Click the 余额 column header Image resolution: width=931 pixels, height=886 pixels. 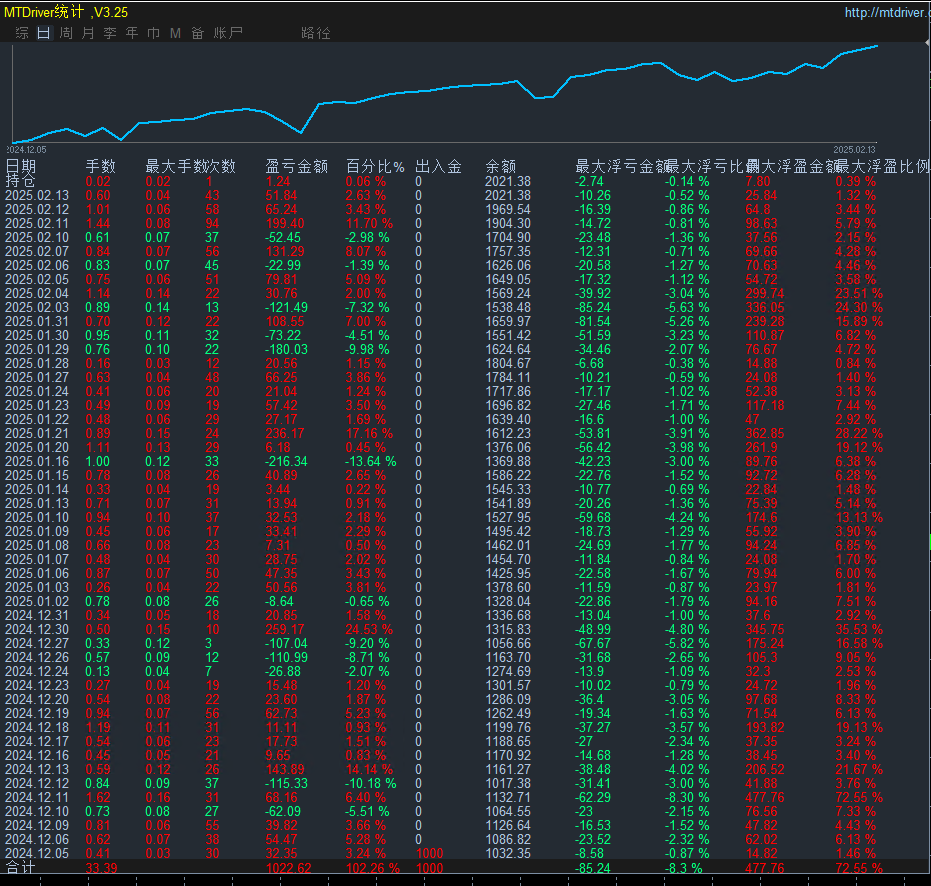coord(501,166)
